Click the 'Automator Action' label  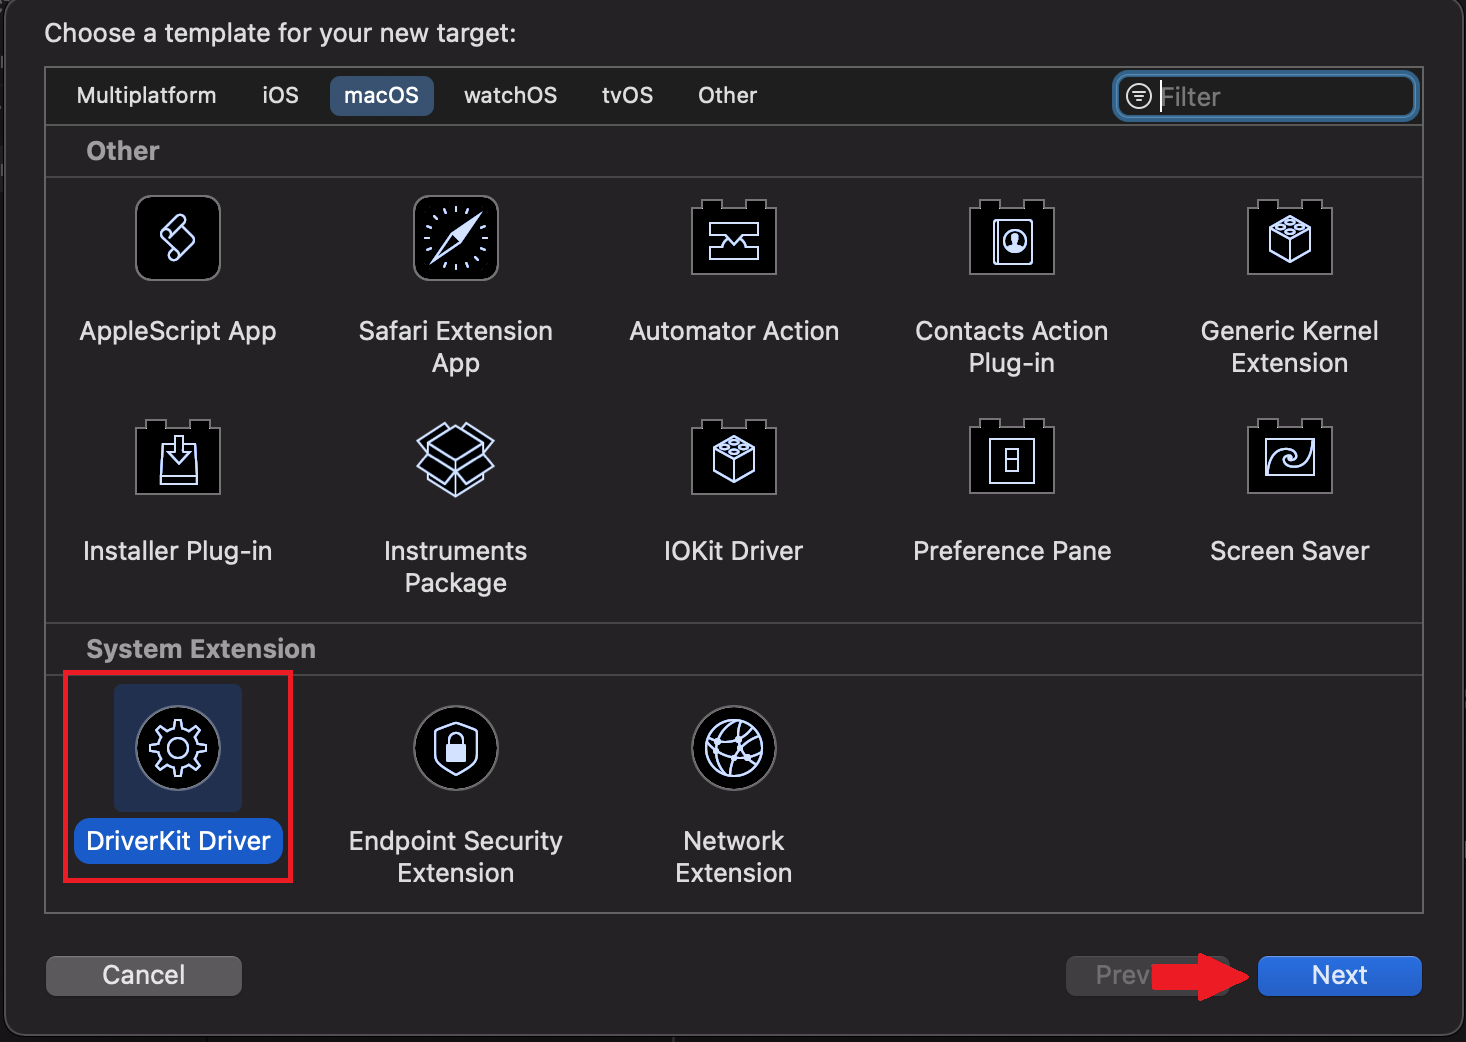tap(734, 331)
